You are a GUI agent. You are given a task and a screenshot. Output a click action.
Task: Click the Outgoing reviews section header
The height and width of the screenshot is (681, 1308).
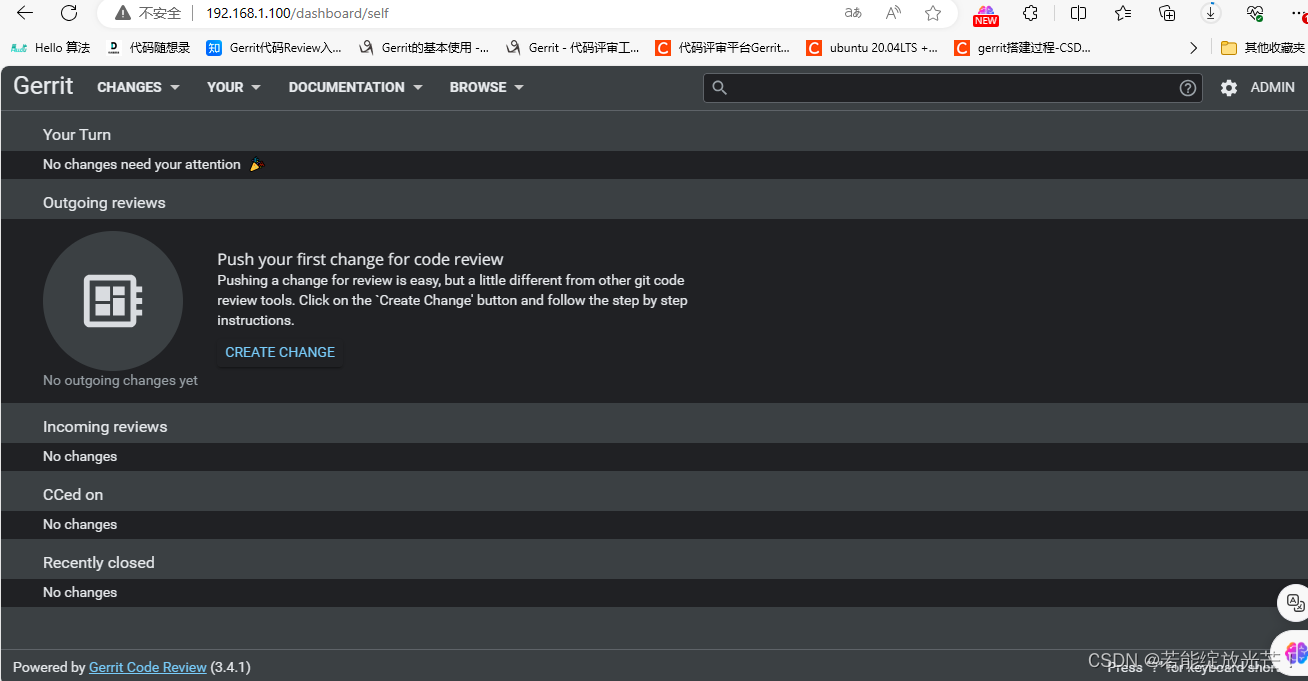coord(104,202)
